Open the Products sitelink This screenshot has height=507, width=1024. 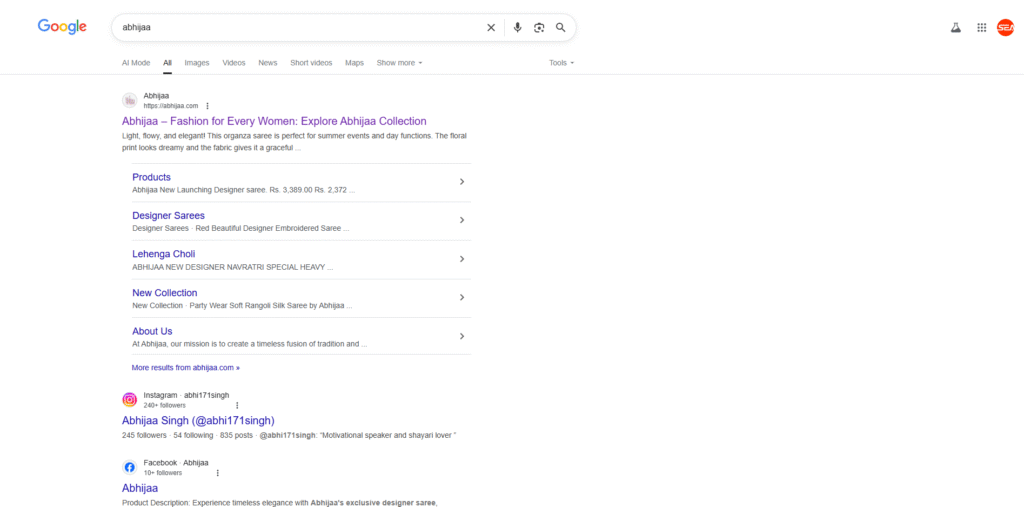(x=152, y=177)
